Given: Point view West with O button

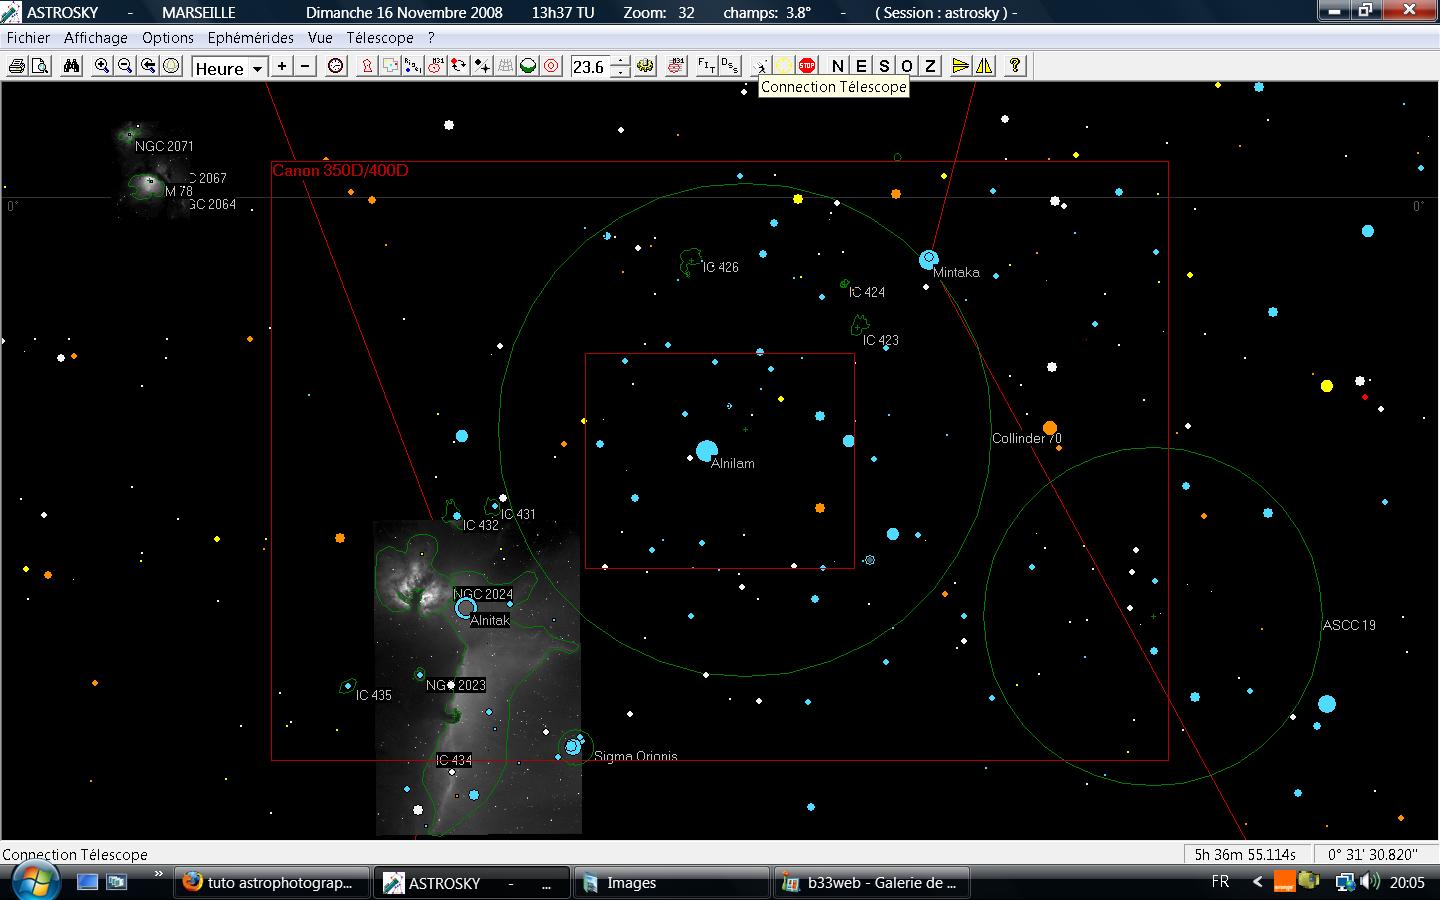Looking at the screenshot, I should (x=907, y=66).
